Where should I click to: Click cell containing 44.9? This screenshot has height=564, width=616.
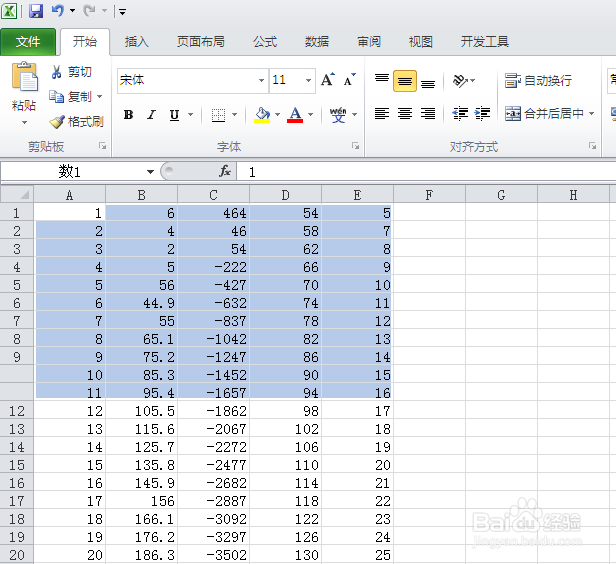click(x=141, y=303)
